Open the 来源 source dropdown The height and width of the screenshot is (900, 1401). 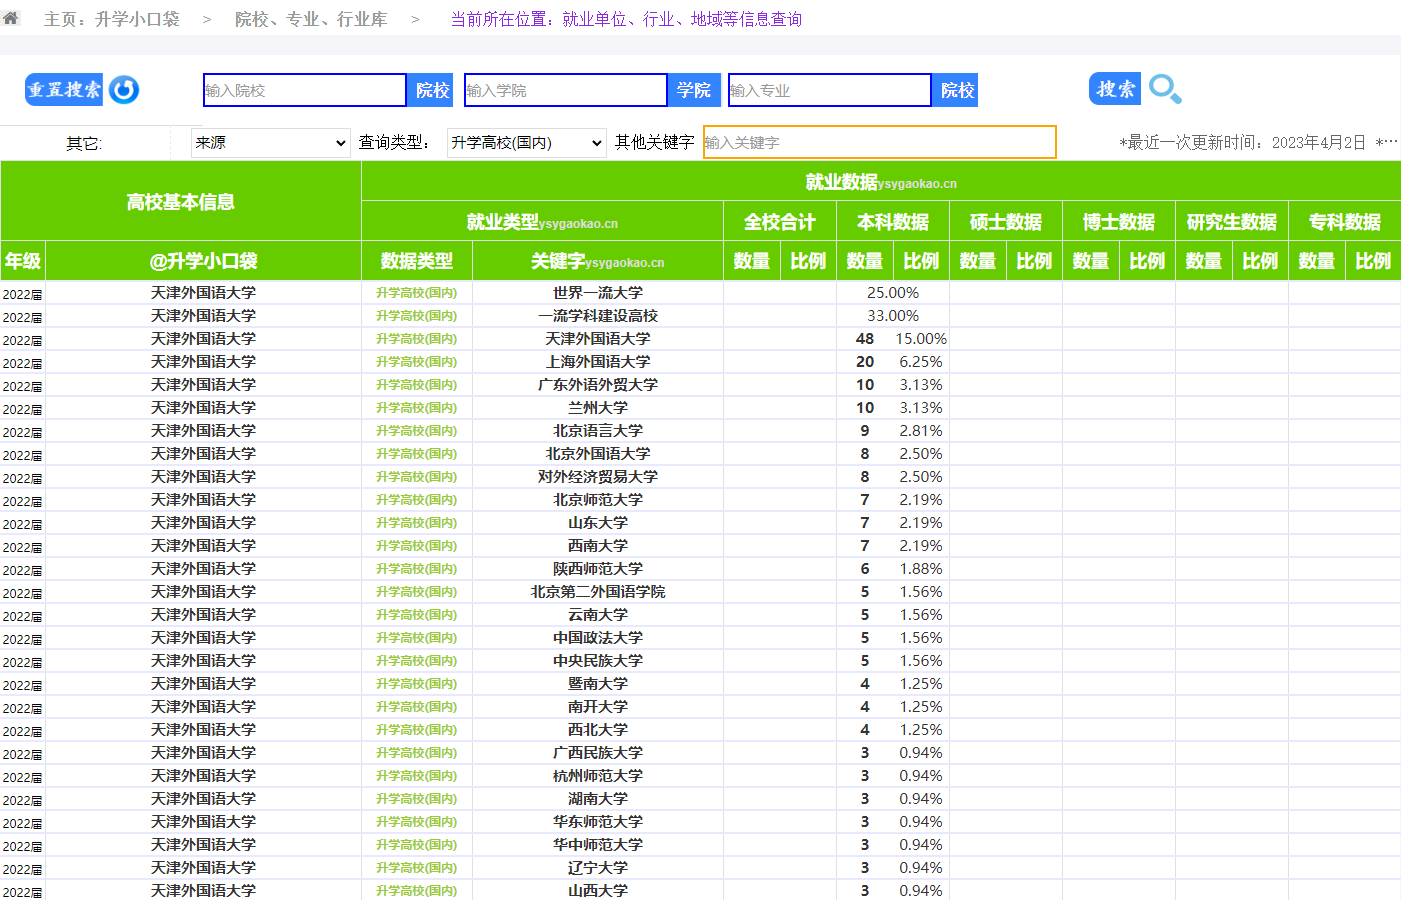(x=270, y=143)
